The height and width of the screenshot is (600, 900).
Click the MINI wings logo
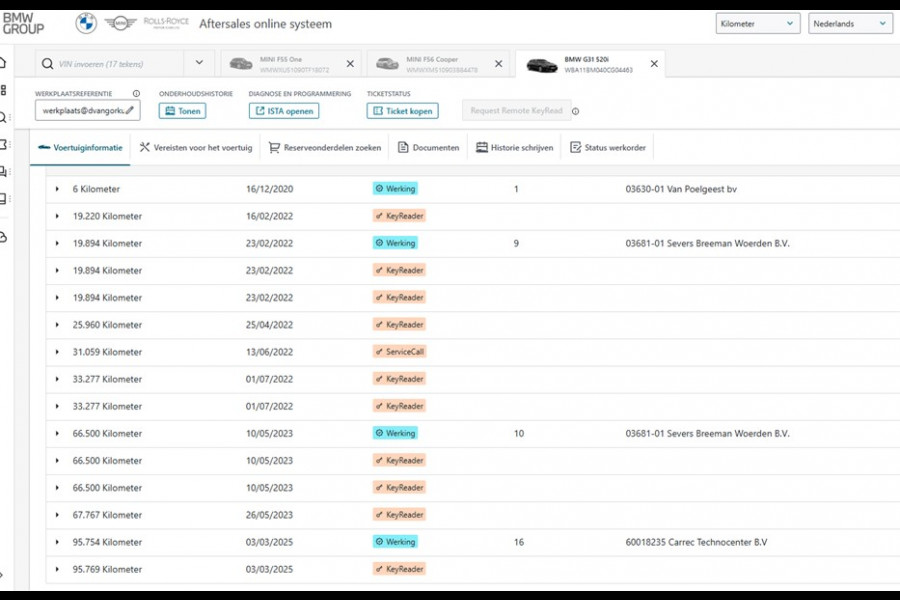point(120,24)
